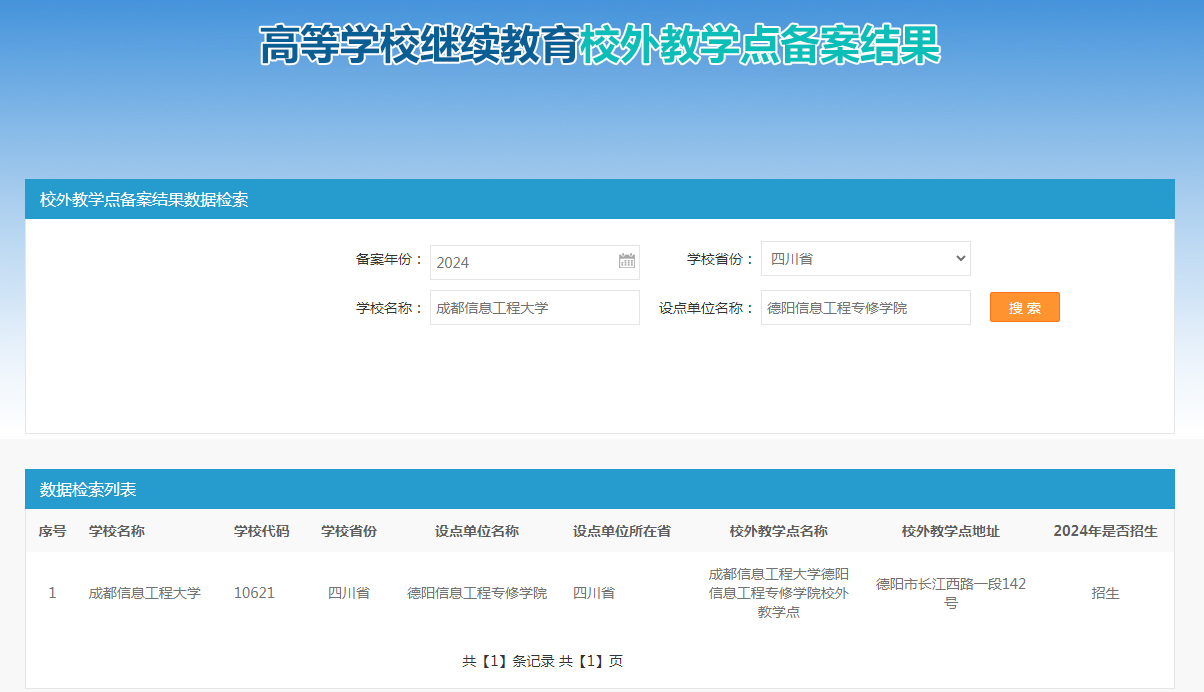Click the 2024年是否招生 column header
Screen dimensions: 1204x692
pos(1105,531)
